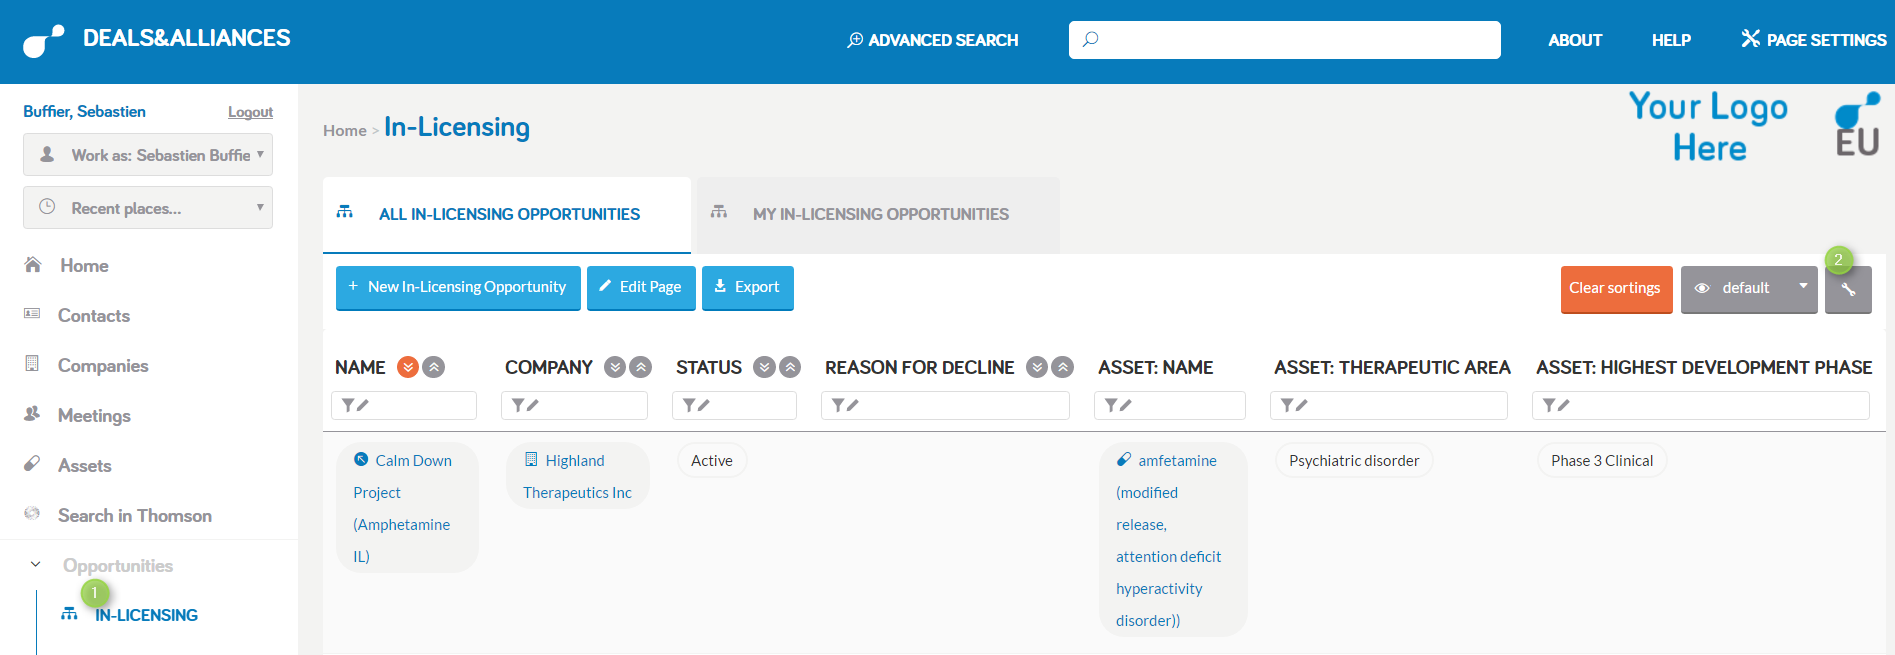Click the Export button
The image size is (1895, 655).
tap(748, 287)
